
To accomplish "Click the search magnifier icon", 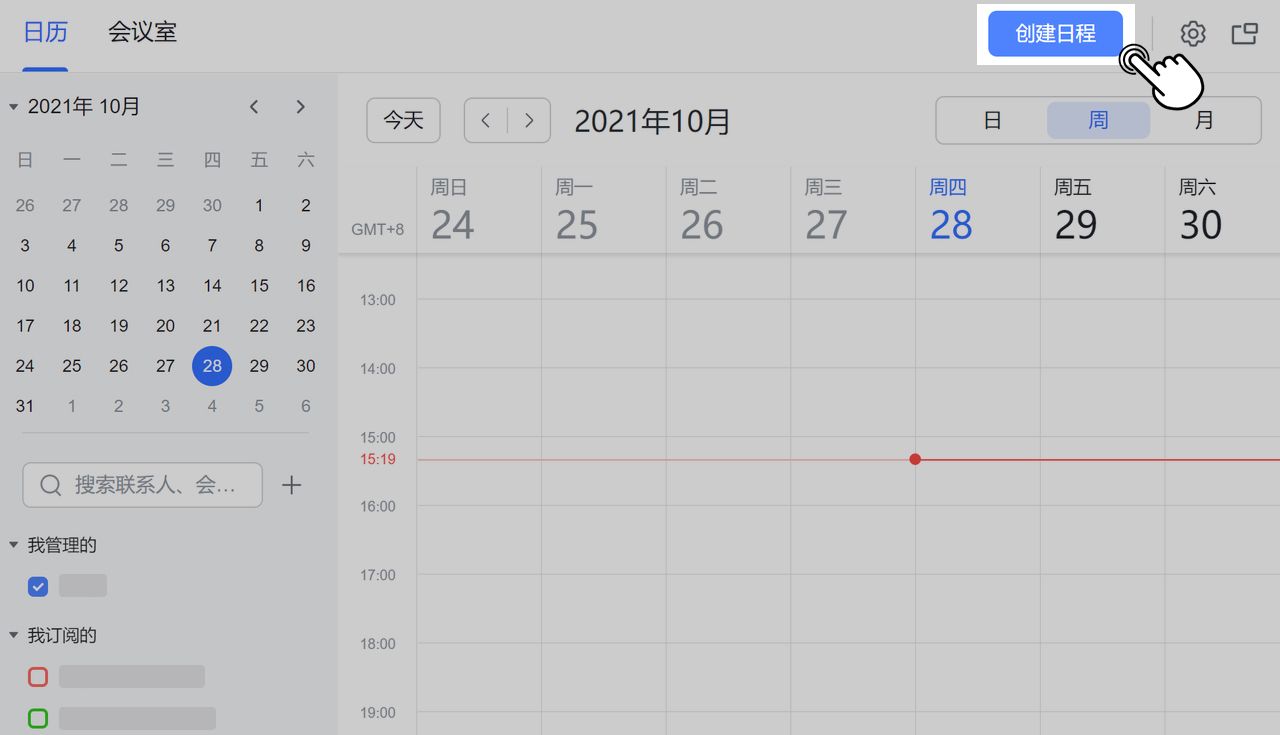I will [x=50, y=485].
